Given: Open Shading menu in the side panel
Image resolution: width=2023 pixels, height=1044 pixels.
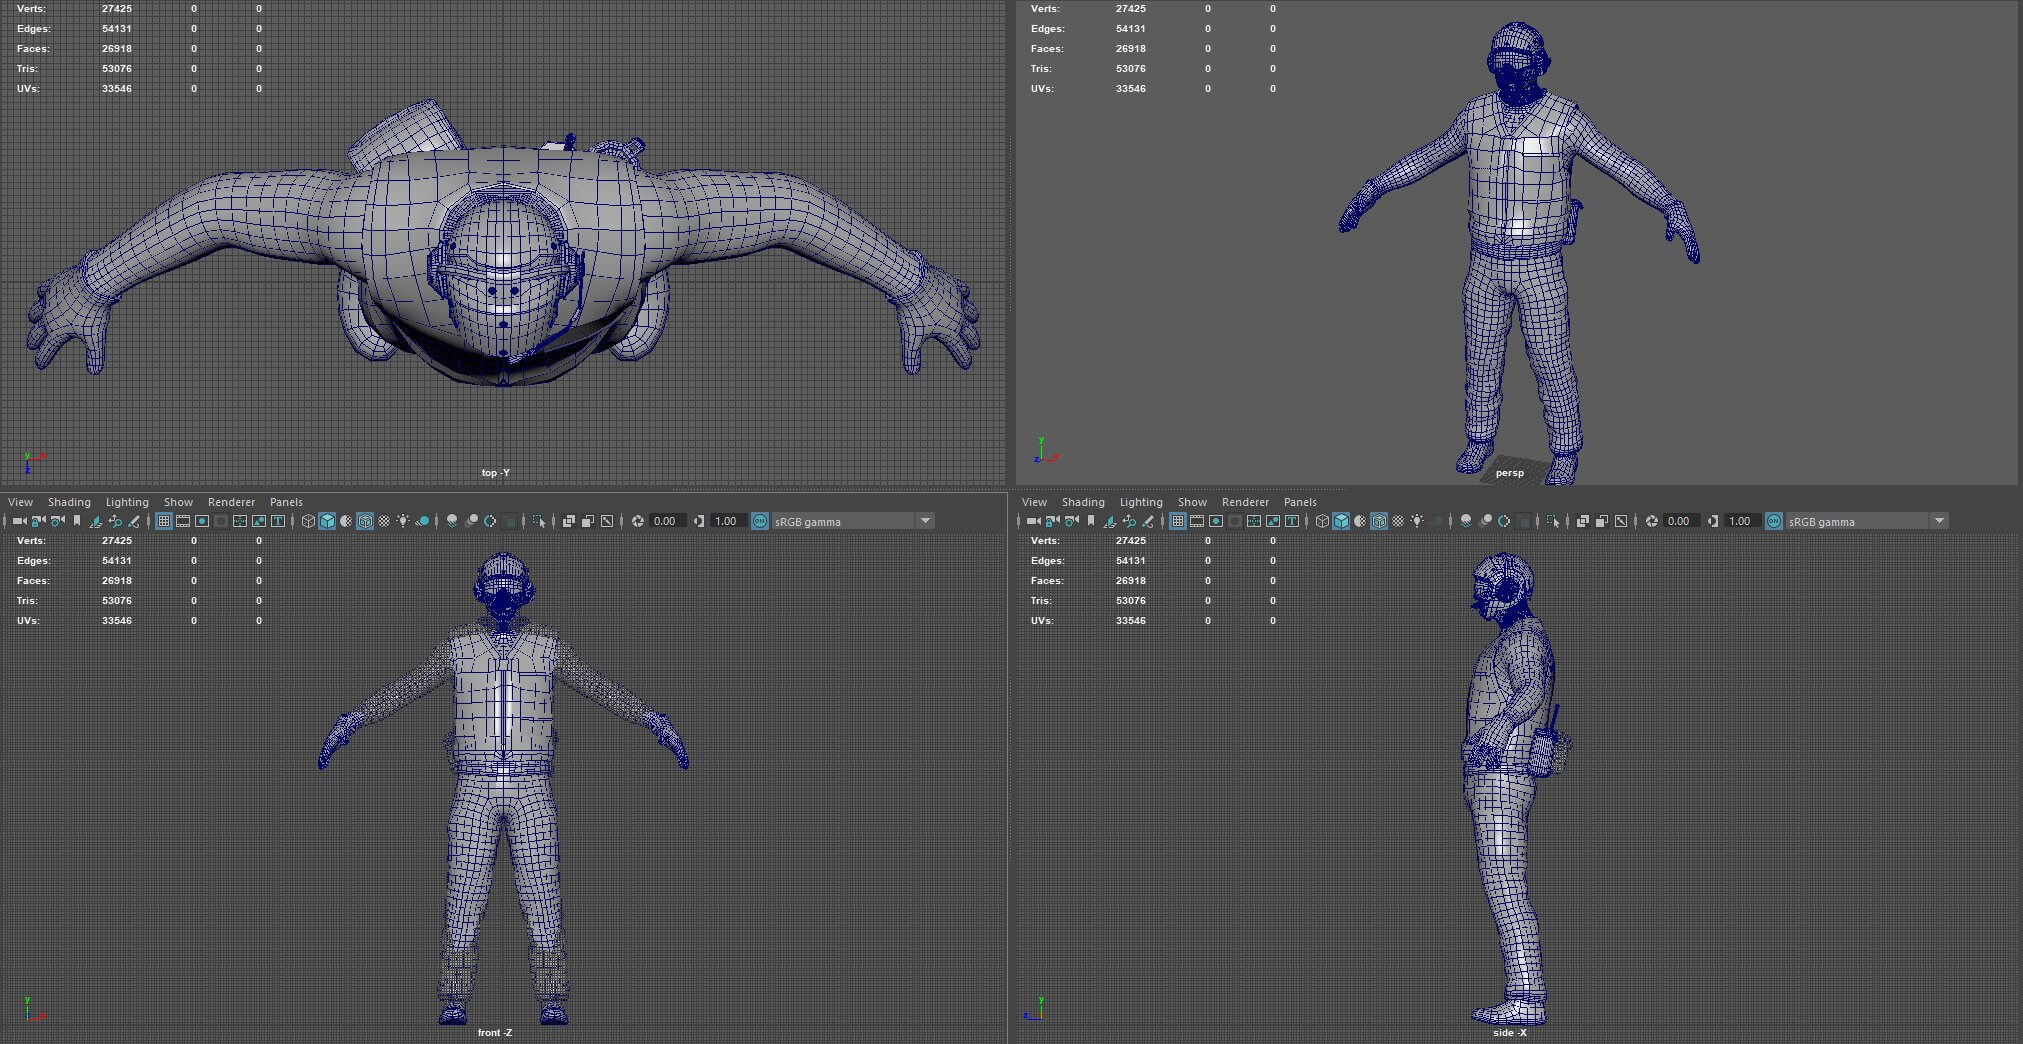Looking at the screenshot, I should pos(1083,502).
